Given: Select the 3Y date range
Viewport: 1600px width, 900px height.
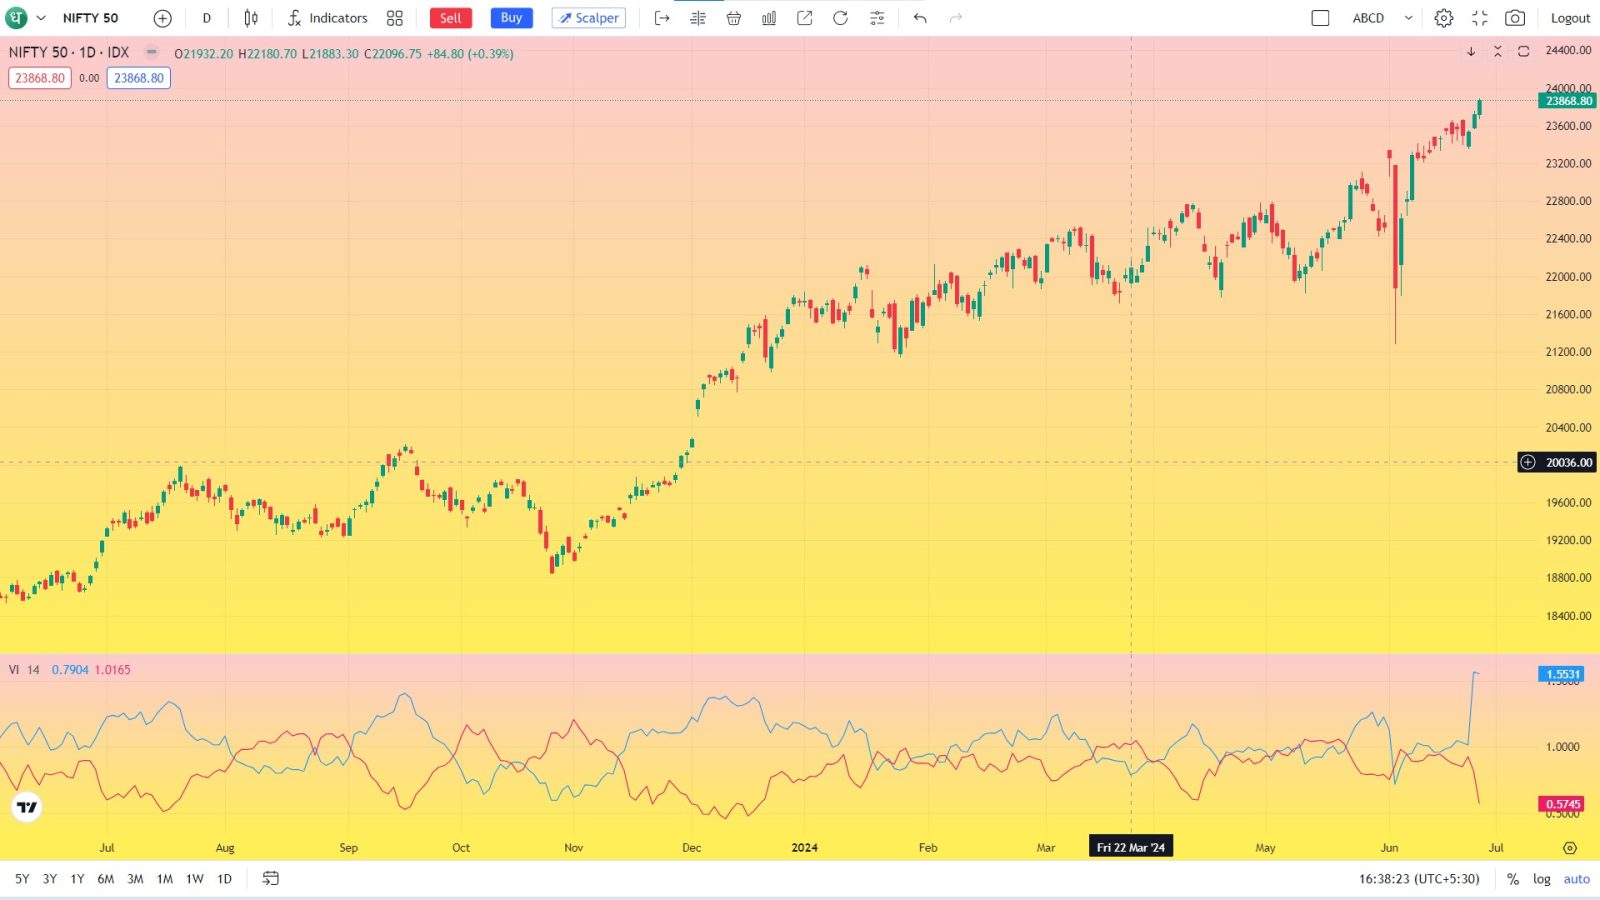Looking at the screenshot, I should click(x=50, y=879).
